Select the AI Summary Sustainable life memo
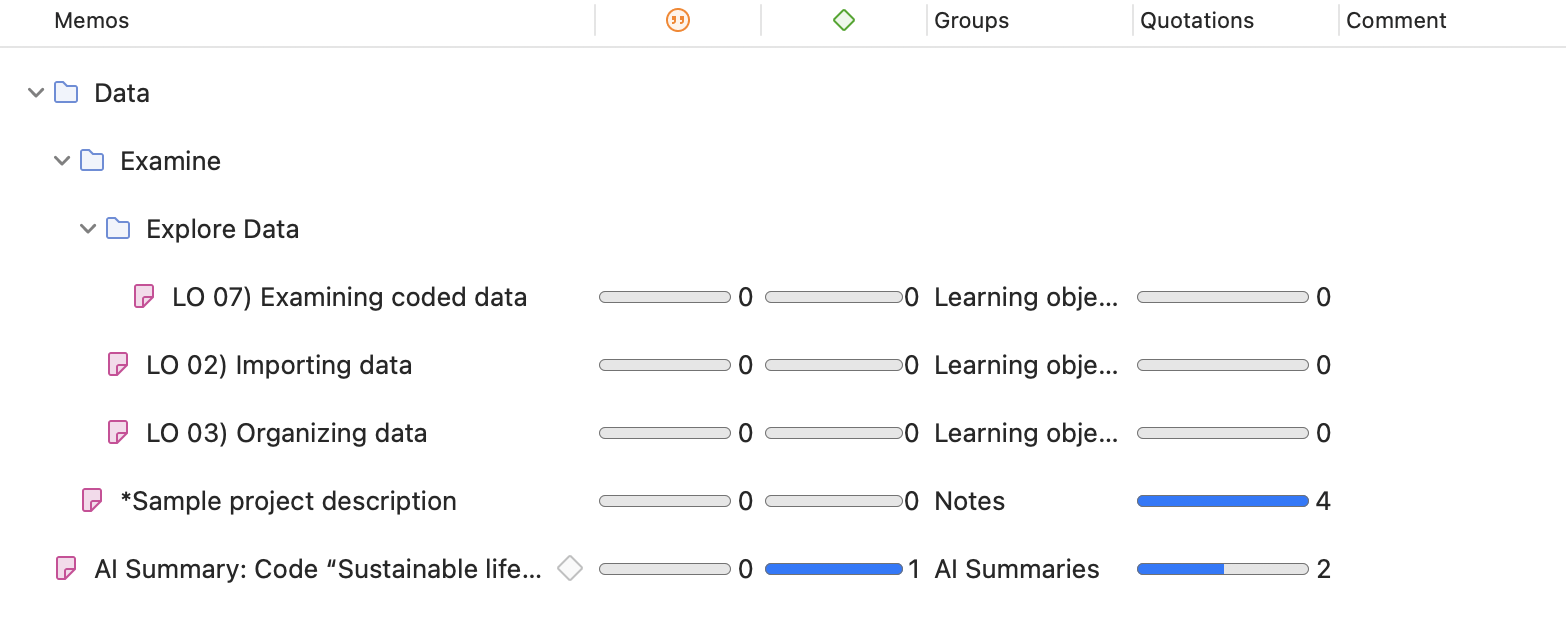Screen dimensions: 1566x622 pyautogui.click(x=317, y=569)
